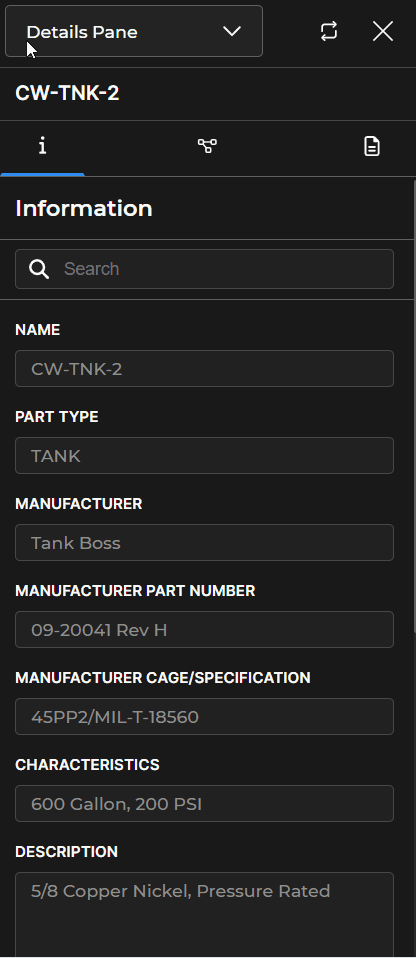Click the Information section heading
This screenshot has width=416, height=958.
click(84, 208)
